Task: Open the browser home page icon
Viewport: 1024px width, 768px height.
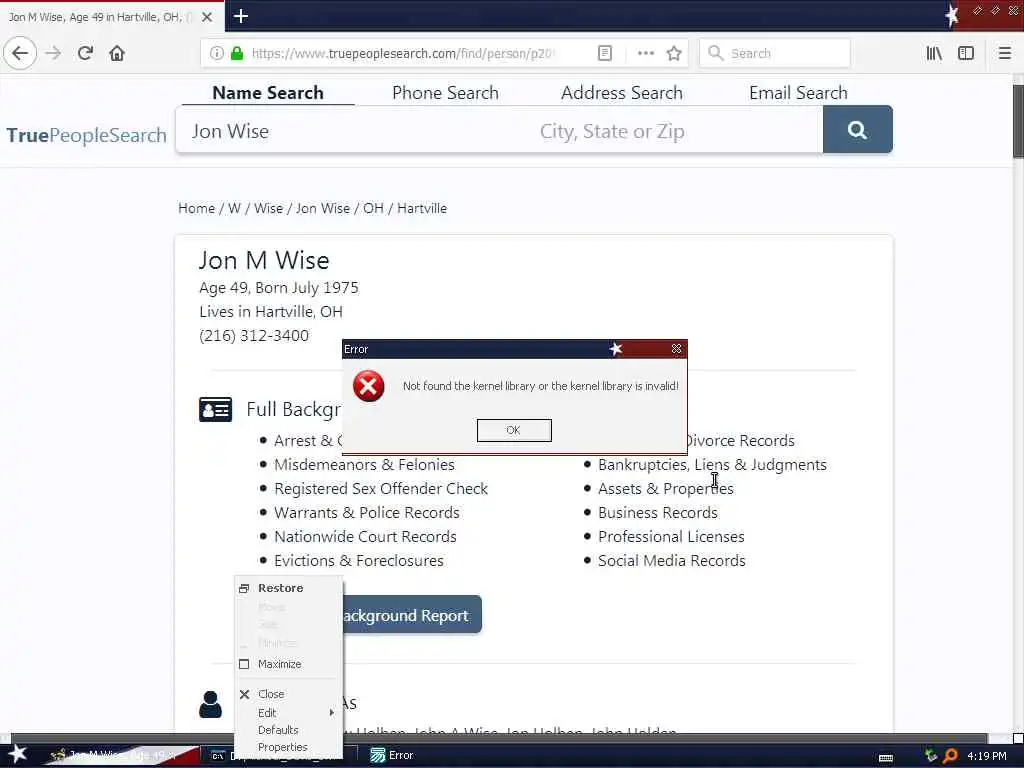Action: (x=117, y=53)
